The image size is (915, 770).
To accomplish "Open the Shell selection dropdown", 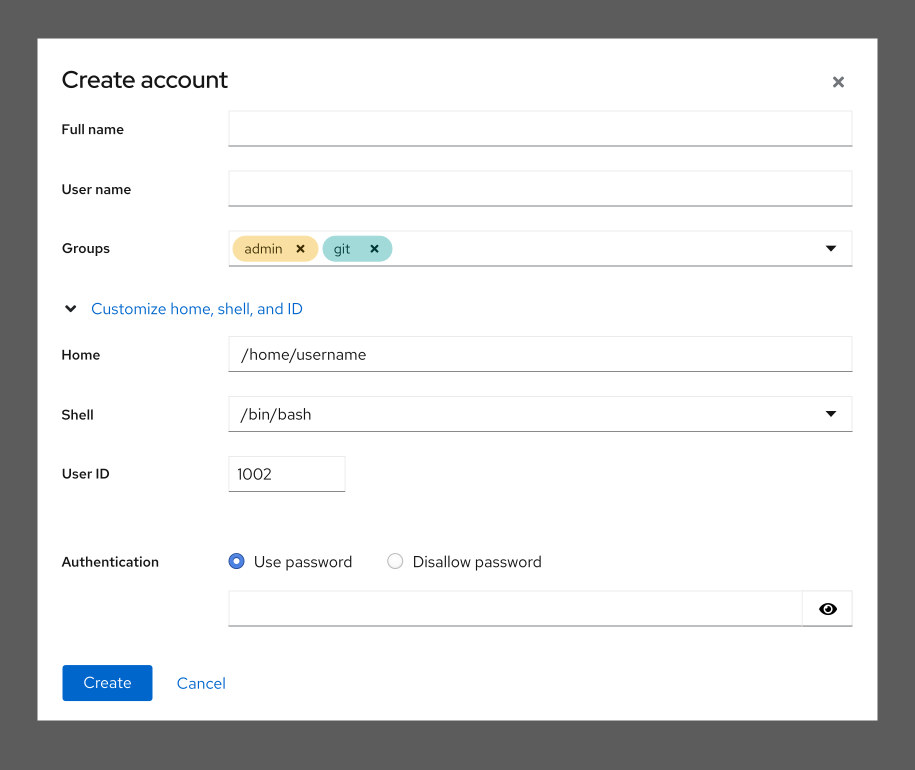I will (x=831, y=413).
